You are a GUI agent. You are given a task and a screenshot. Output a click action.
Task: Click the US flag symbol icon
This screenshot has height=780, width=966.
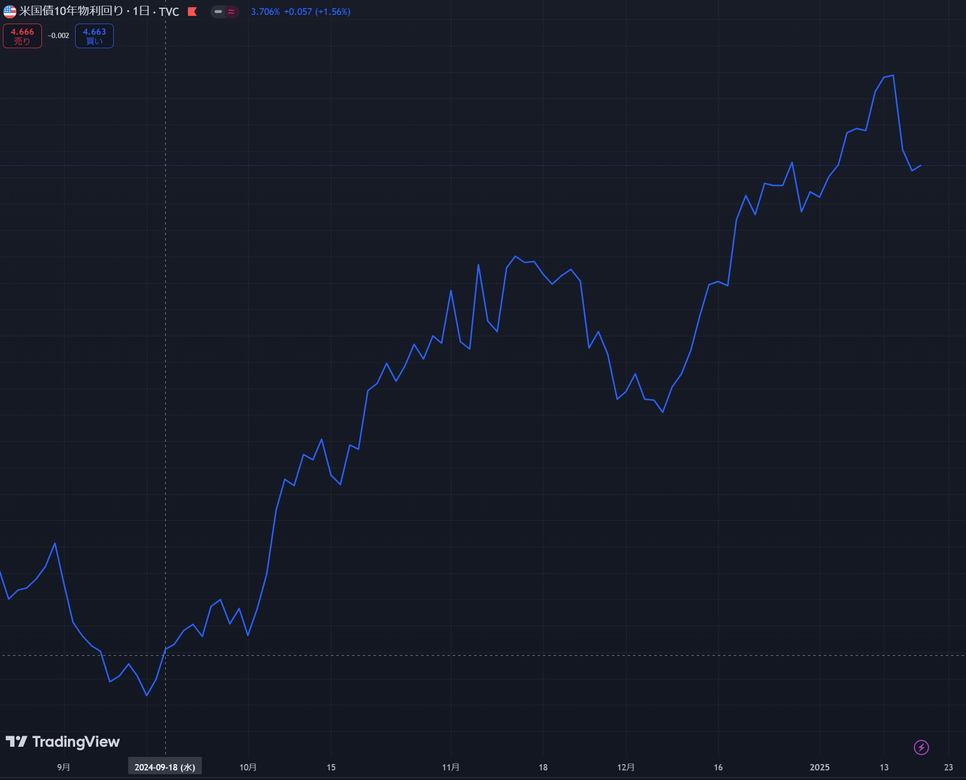[10, 12]
